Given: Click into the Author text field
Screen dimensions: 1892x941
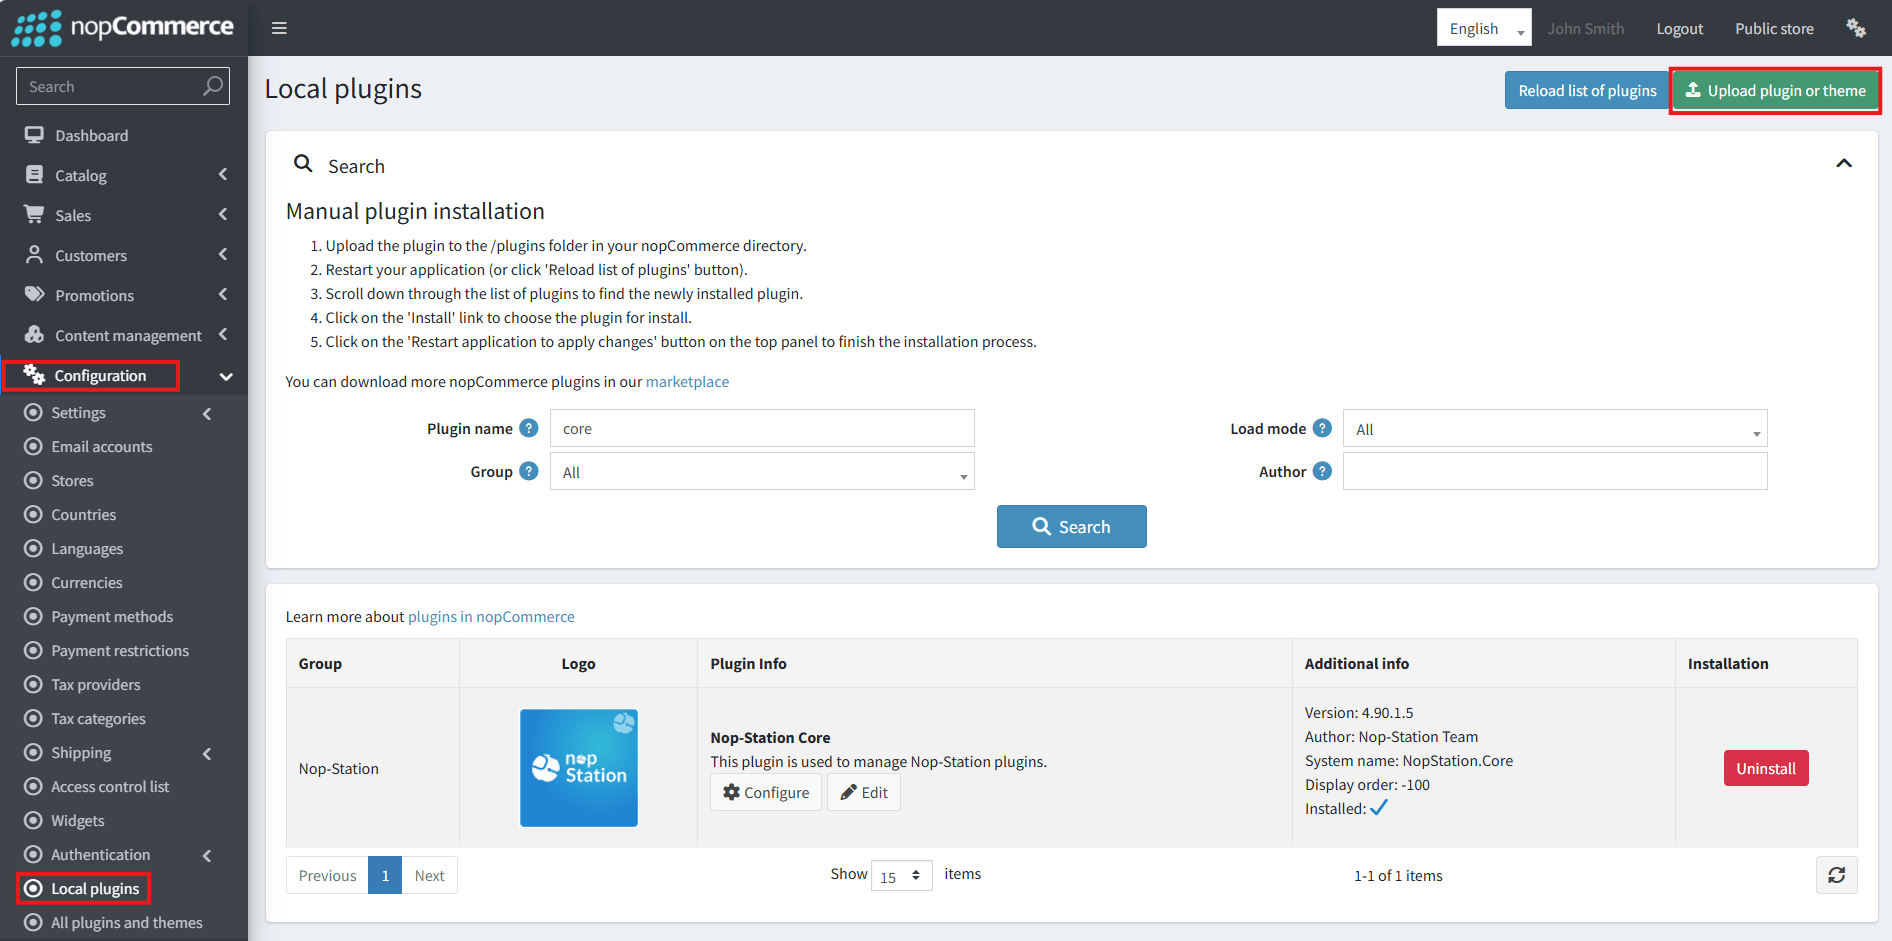Looking at the screenshot, I should pos(1555,471).
